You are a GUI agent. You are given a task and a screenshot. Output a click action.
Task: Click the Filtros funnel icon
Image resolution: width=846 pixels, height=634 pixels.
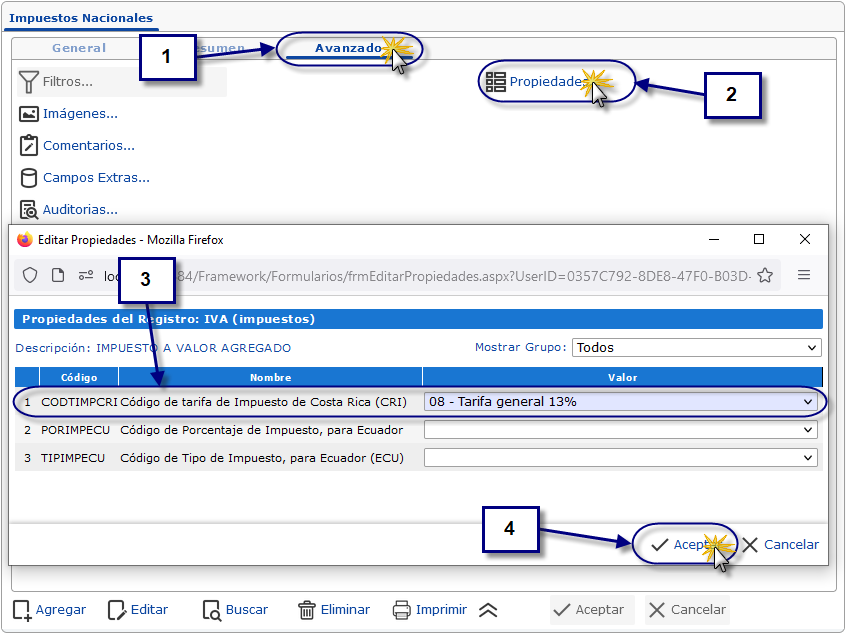[29, 82]
